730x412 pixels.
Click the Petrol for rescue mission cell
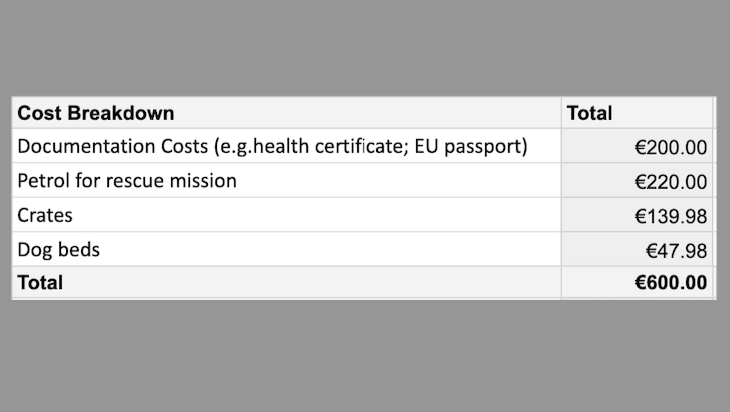pos(286,181)
